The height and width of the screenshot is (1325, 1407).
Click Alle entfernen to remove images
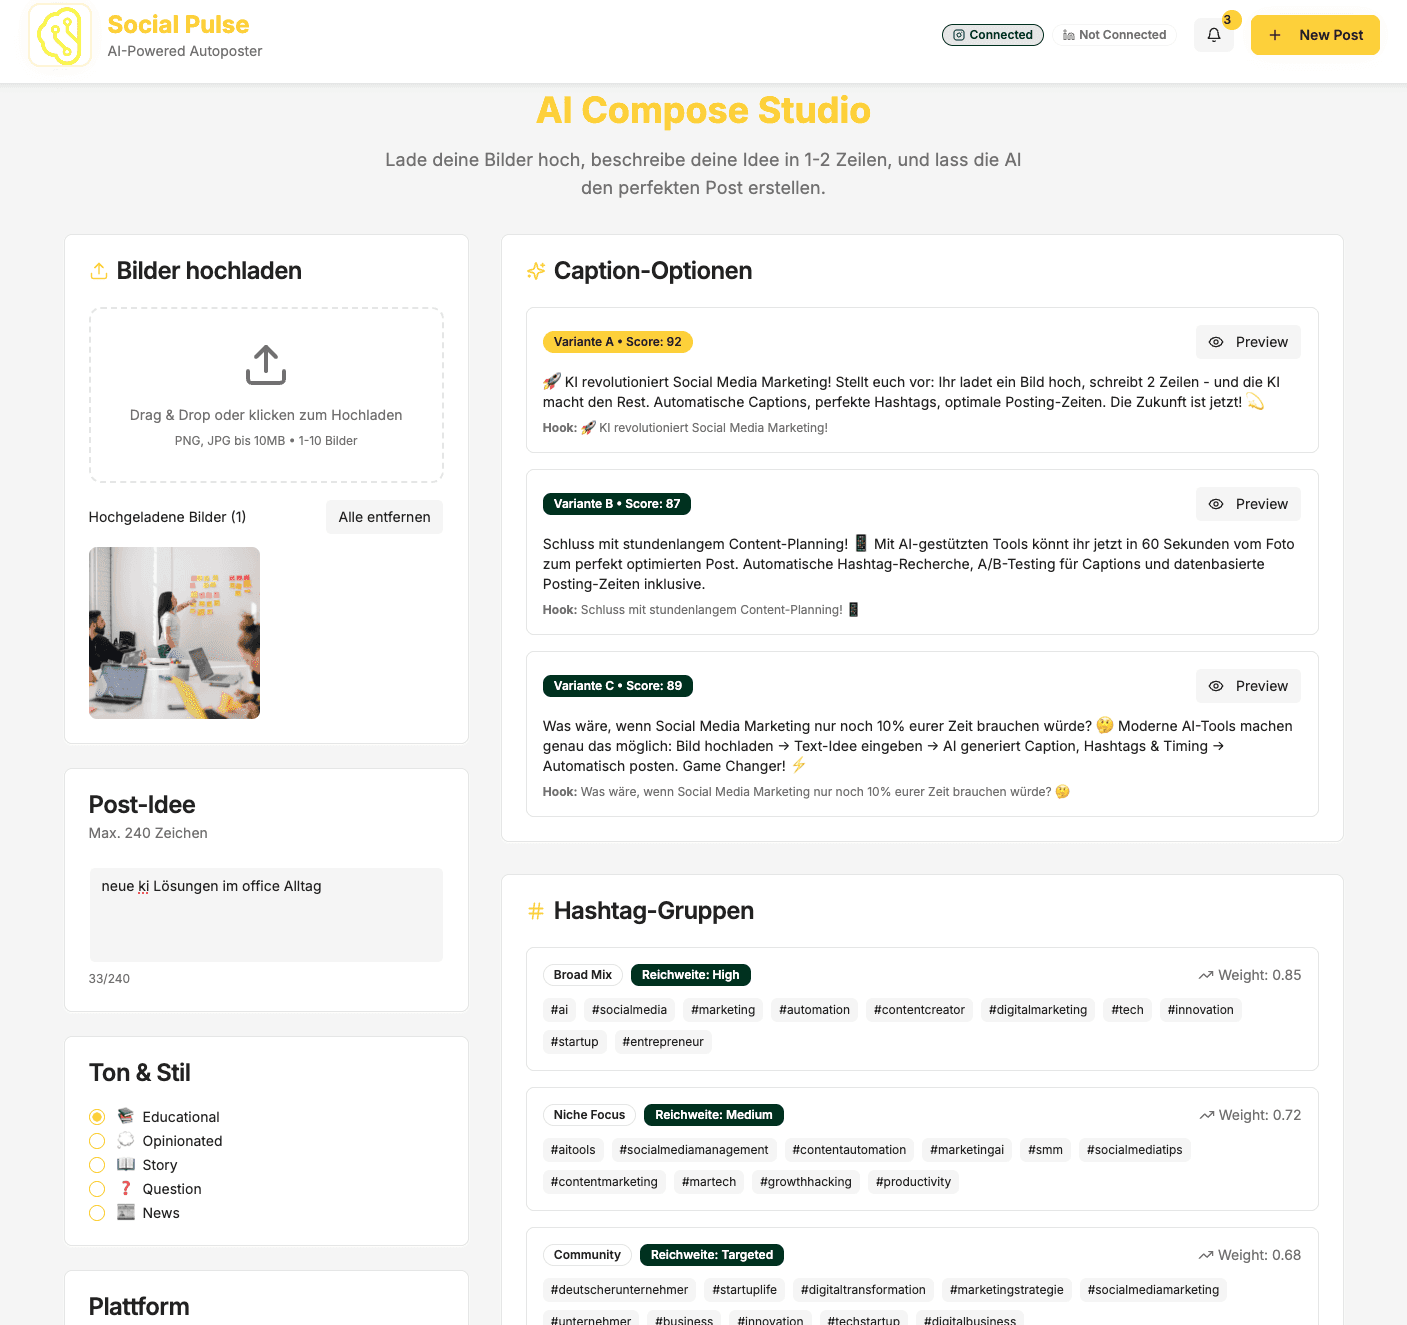coord(384,517)
